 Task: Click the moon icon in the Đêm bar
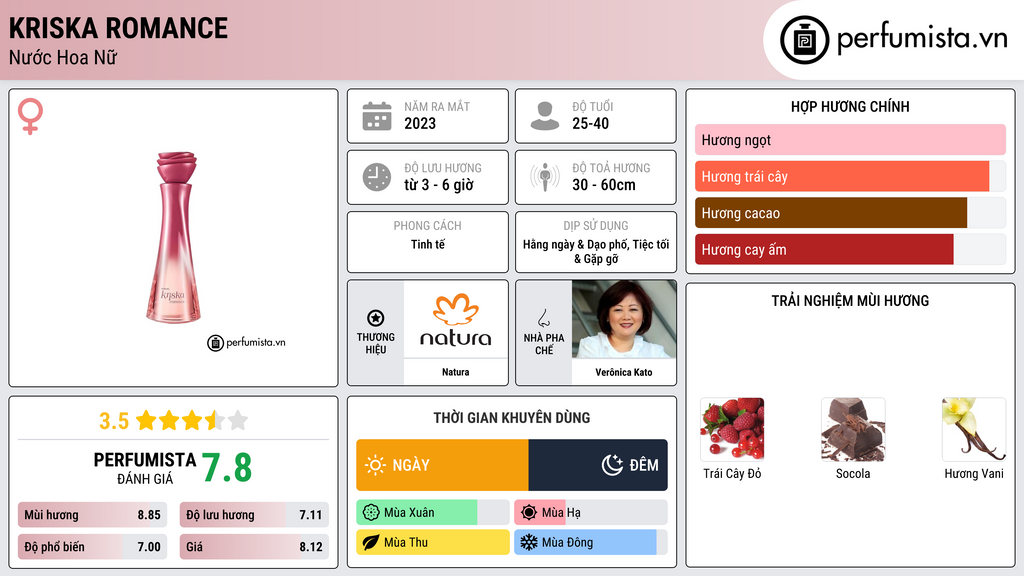coord(612,465)
